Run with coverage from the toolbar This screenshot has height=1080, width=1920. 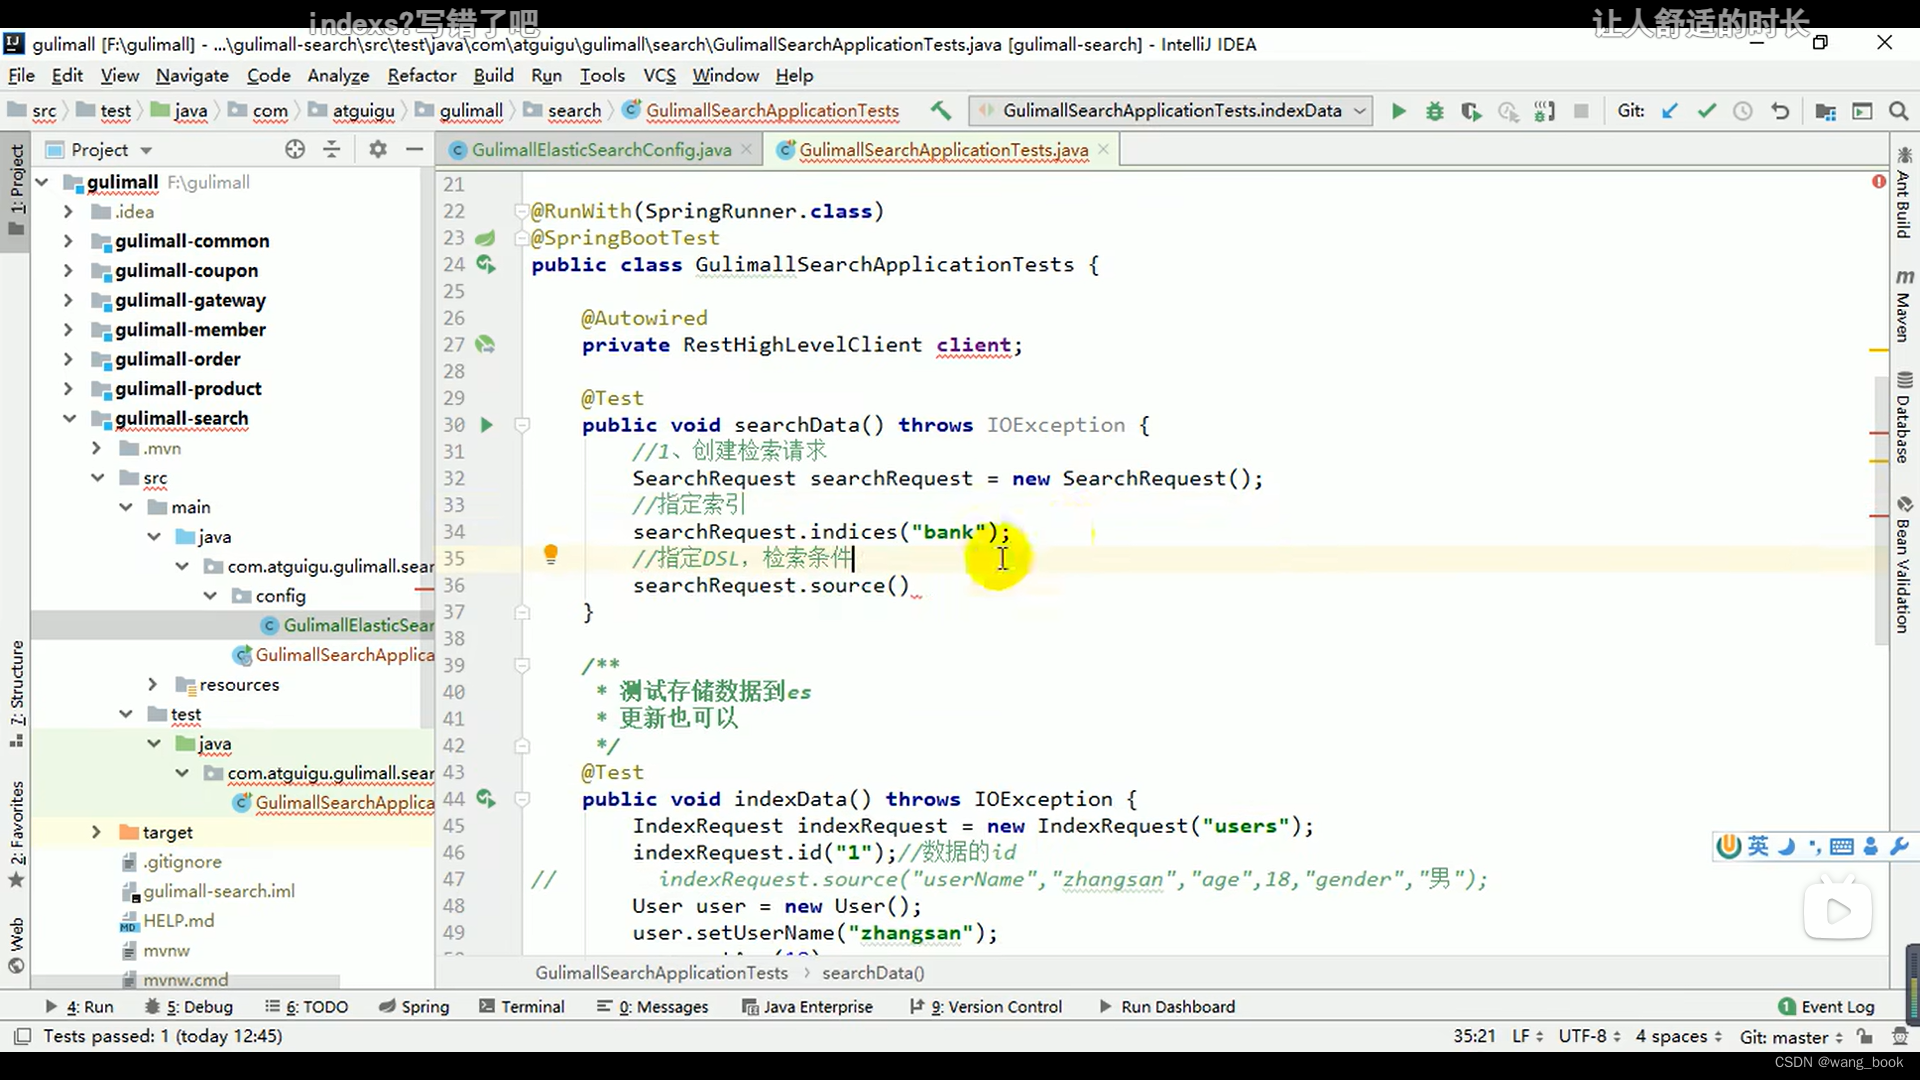click(x=1471, y=111)
